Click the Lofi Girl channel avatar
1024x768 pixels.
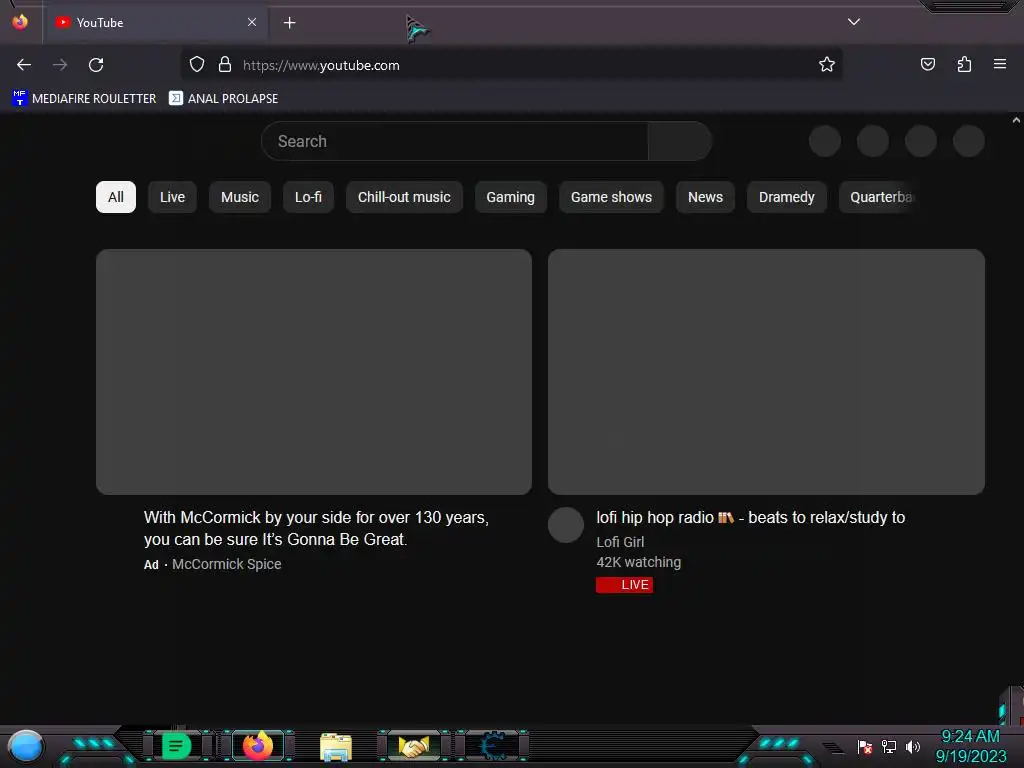566,525
